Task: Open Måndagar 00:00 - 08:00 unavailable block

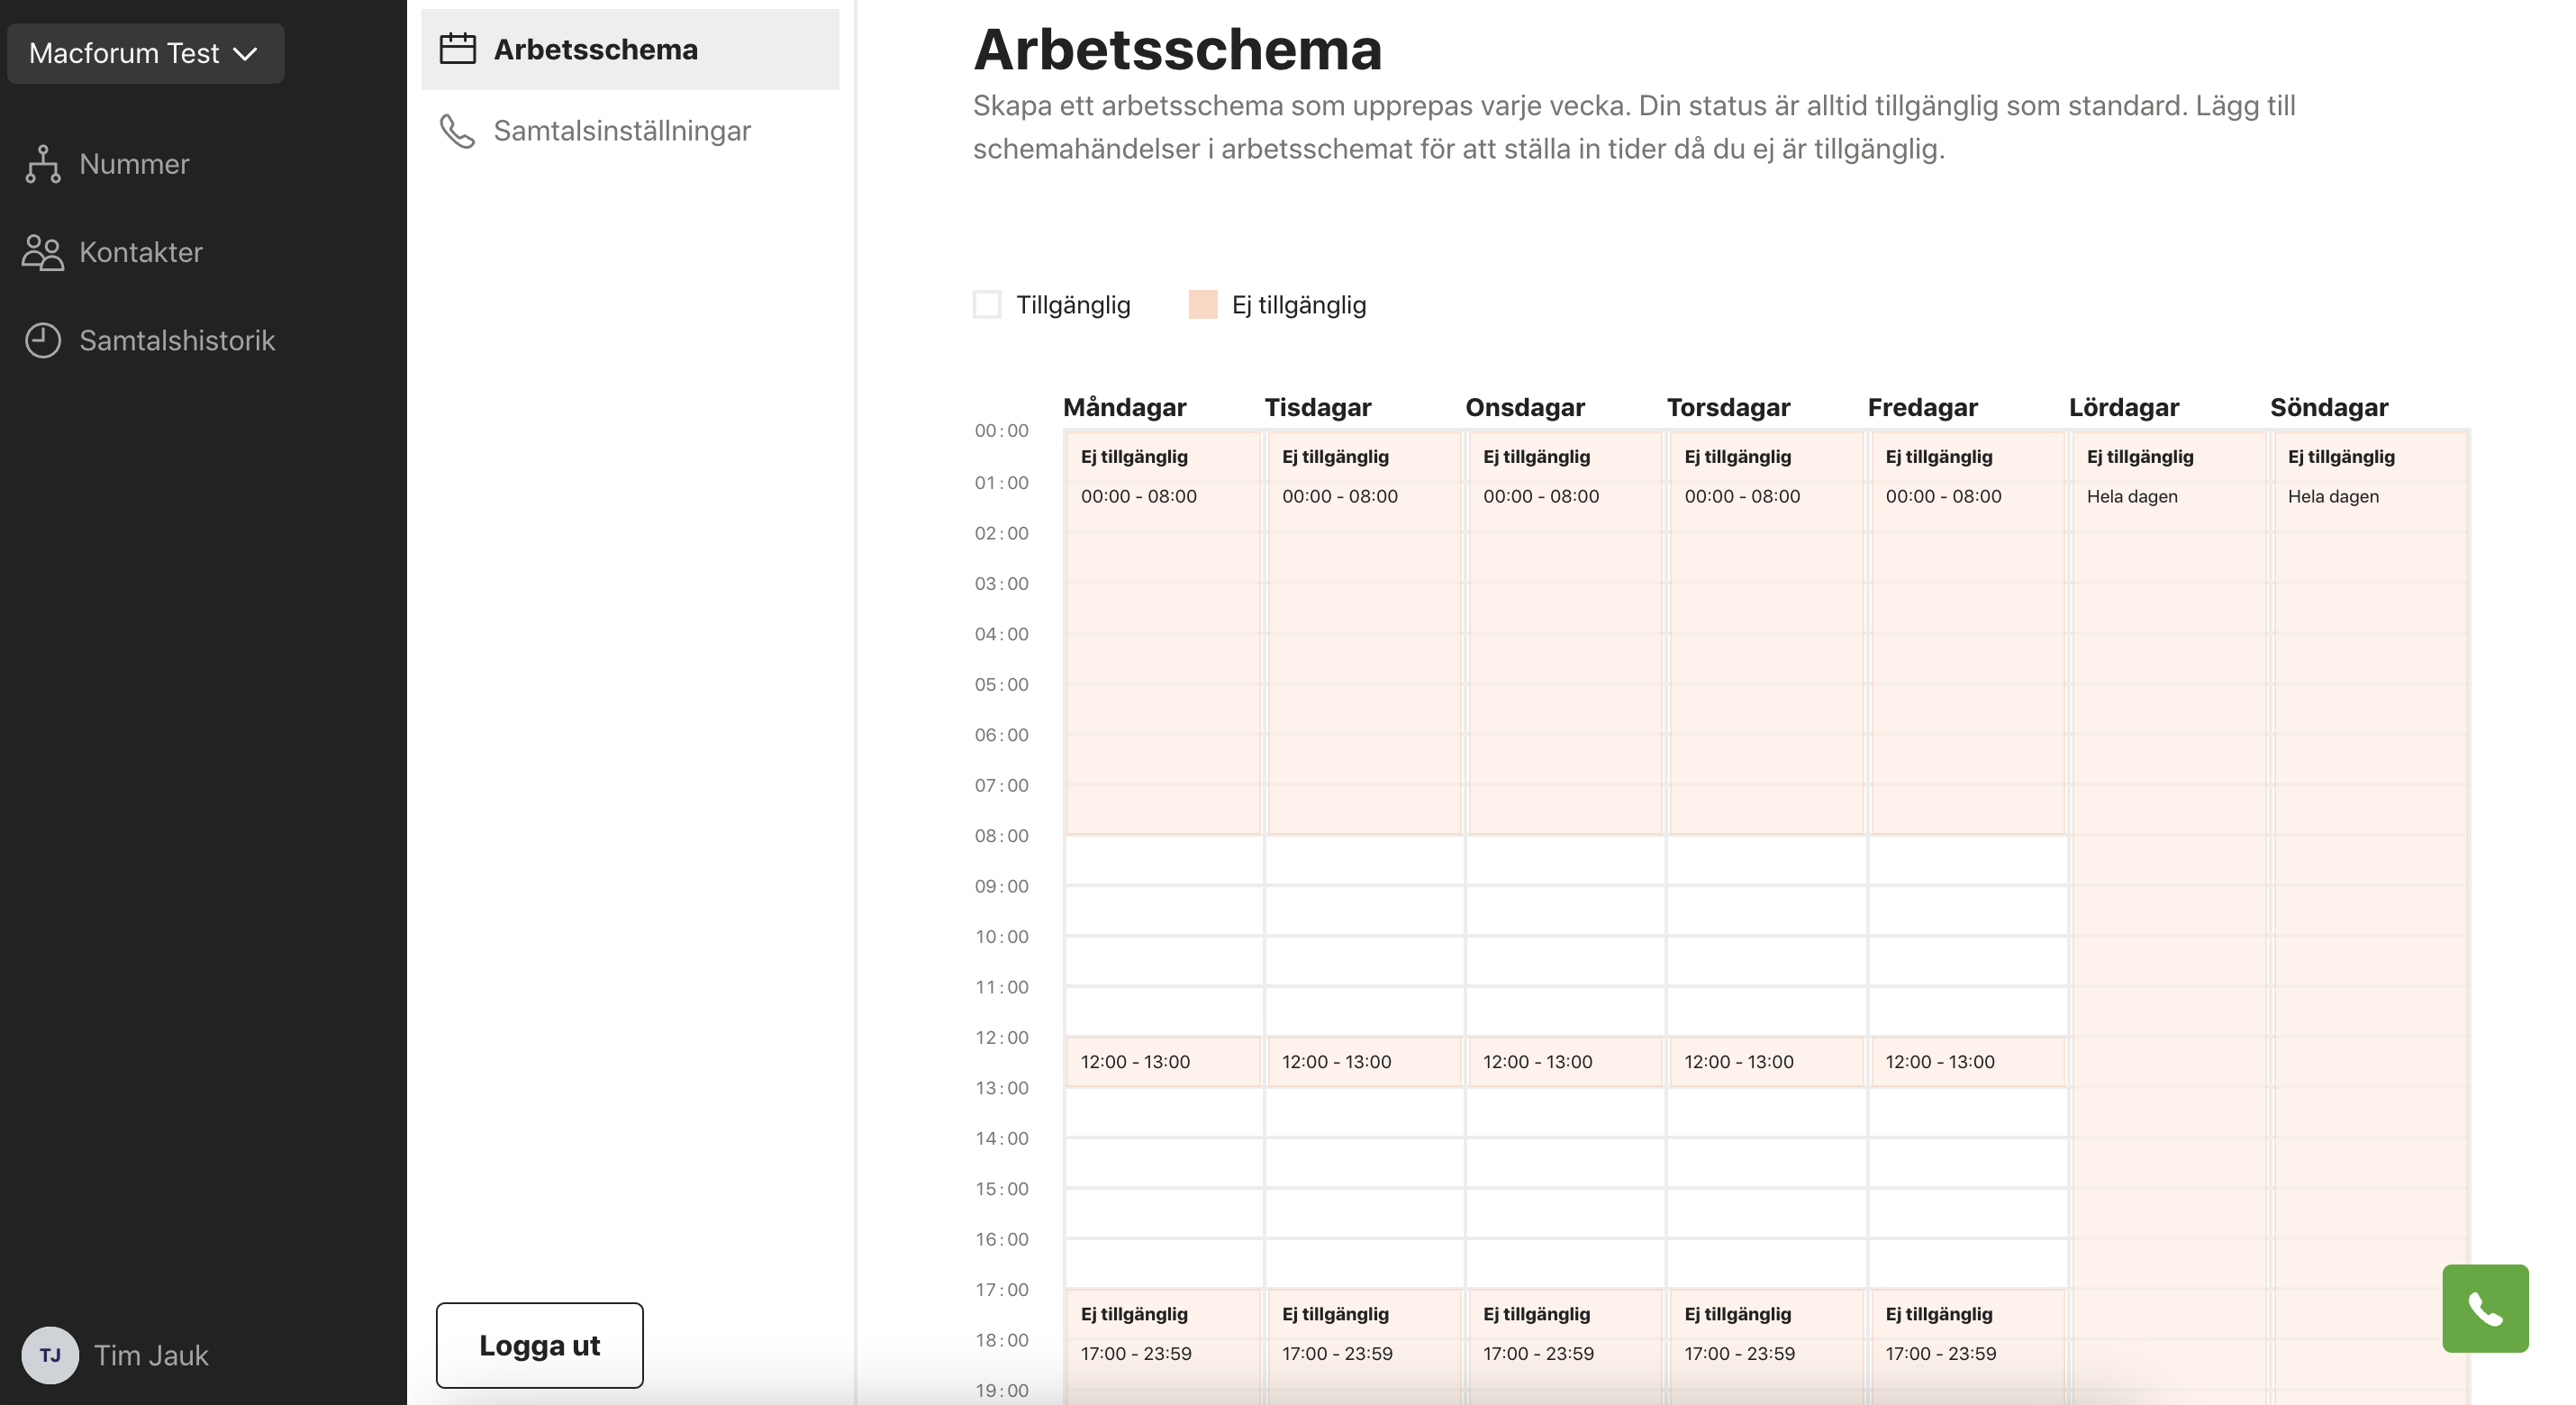Action: 1163,633
